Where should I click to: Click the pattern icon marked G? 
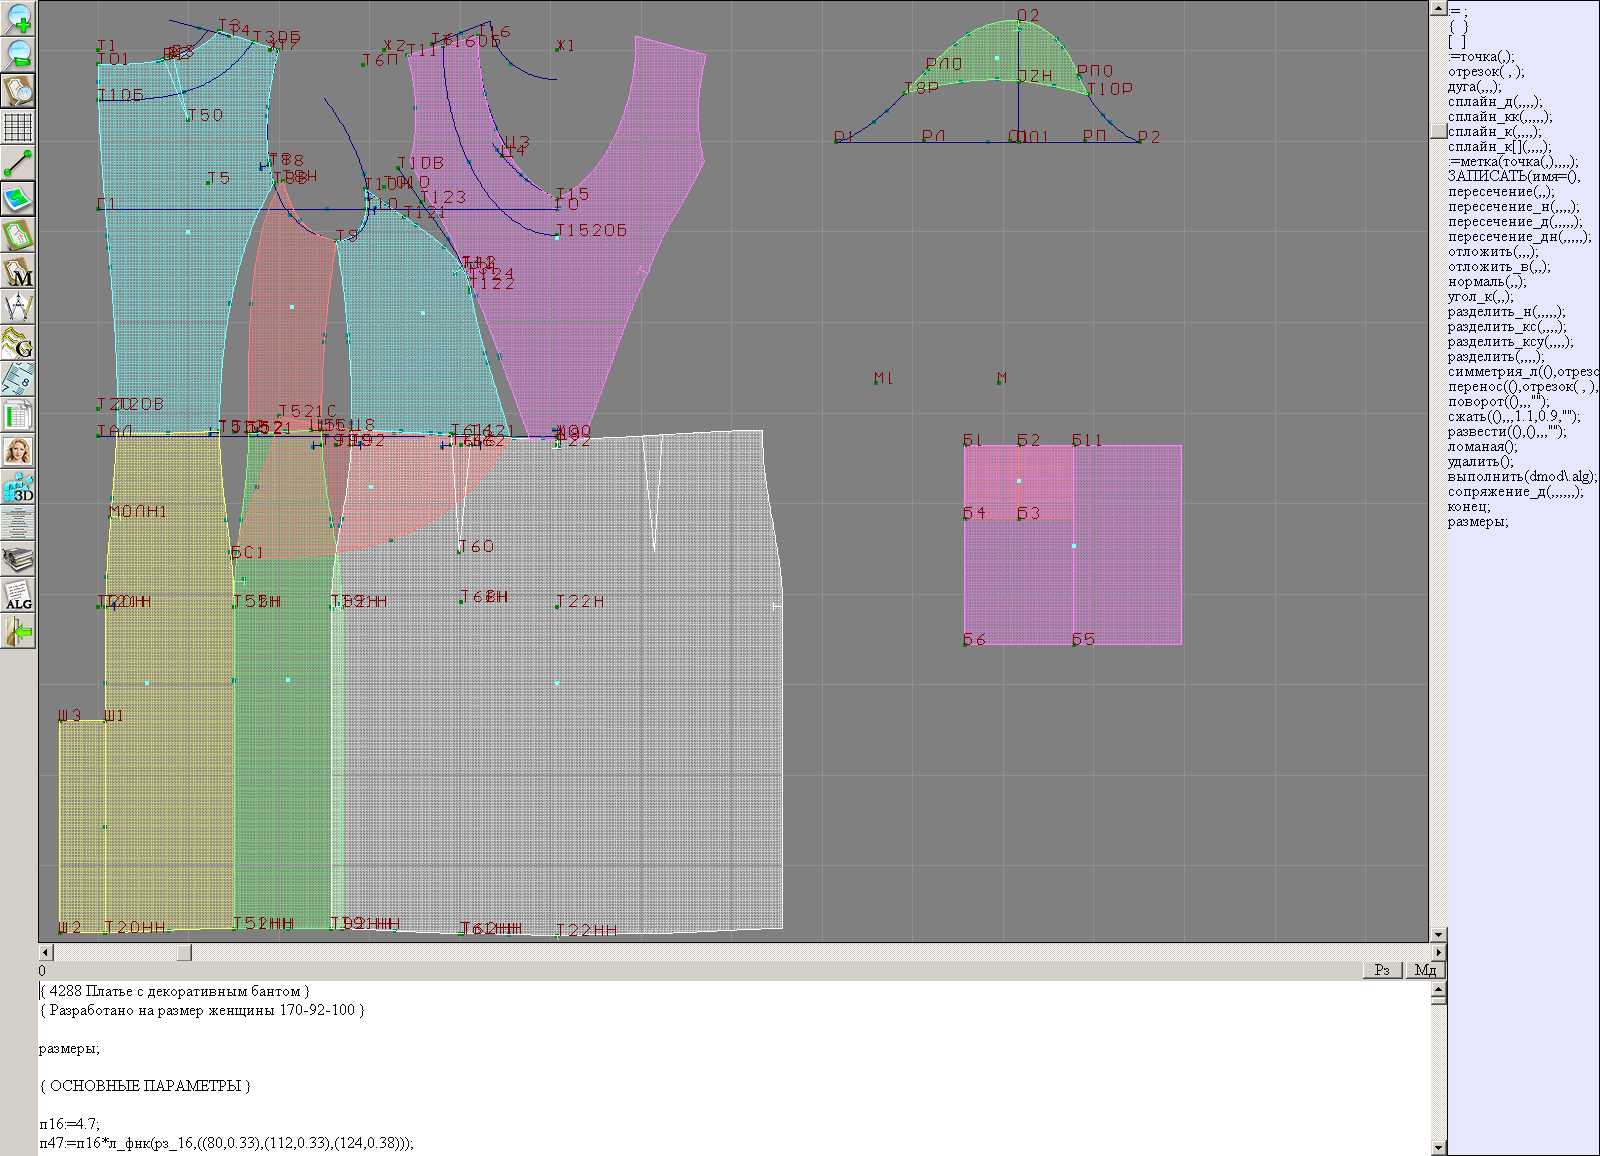(x=18, y=343)
